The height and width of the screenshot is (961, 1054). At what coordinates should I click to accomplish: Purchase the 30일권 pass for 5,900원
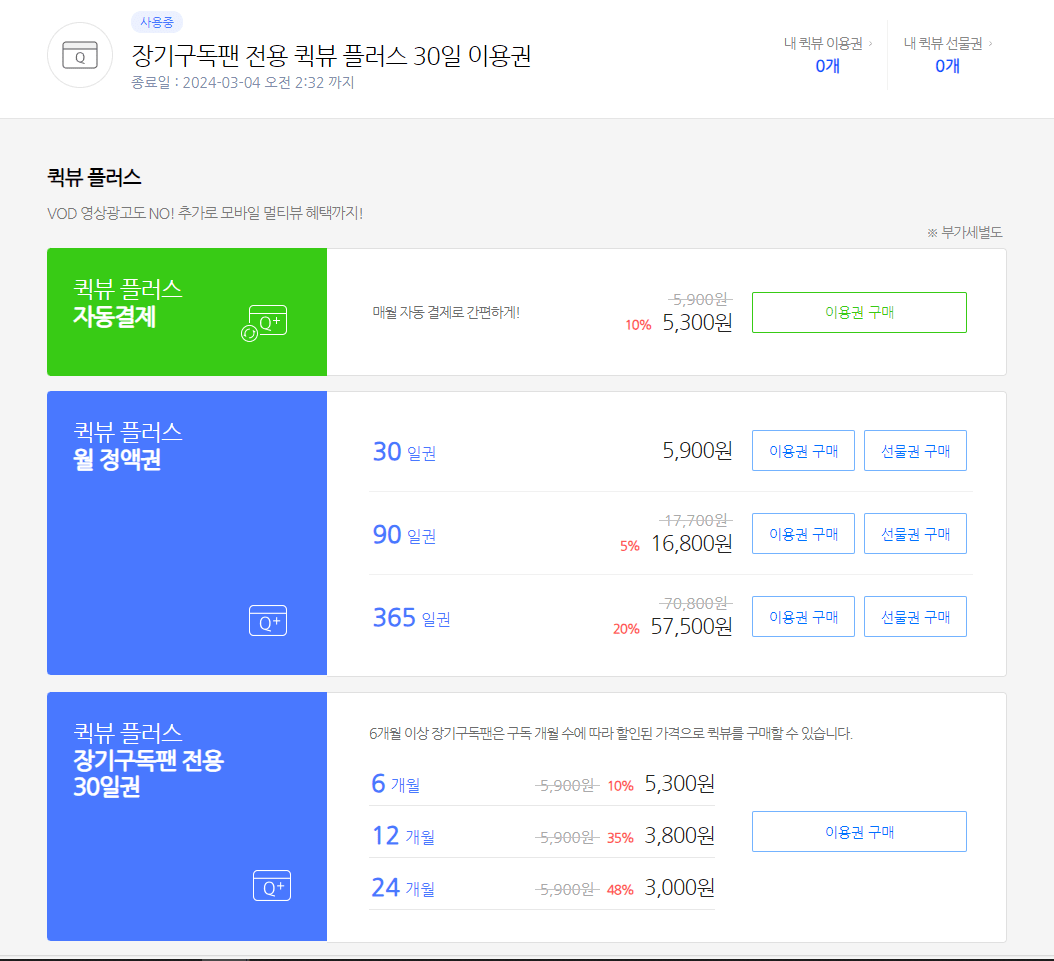803,450
